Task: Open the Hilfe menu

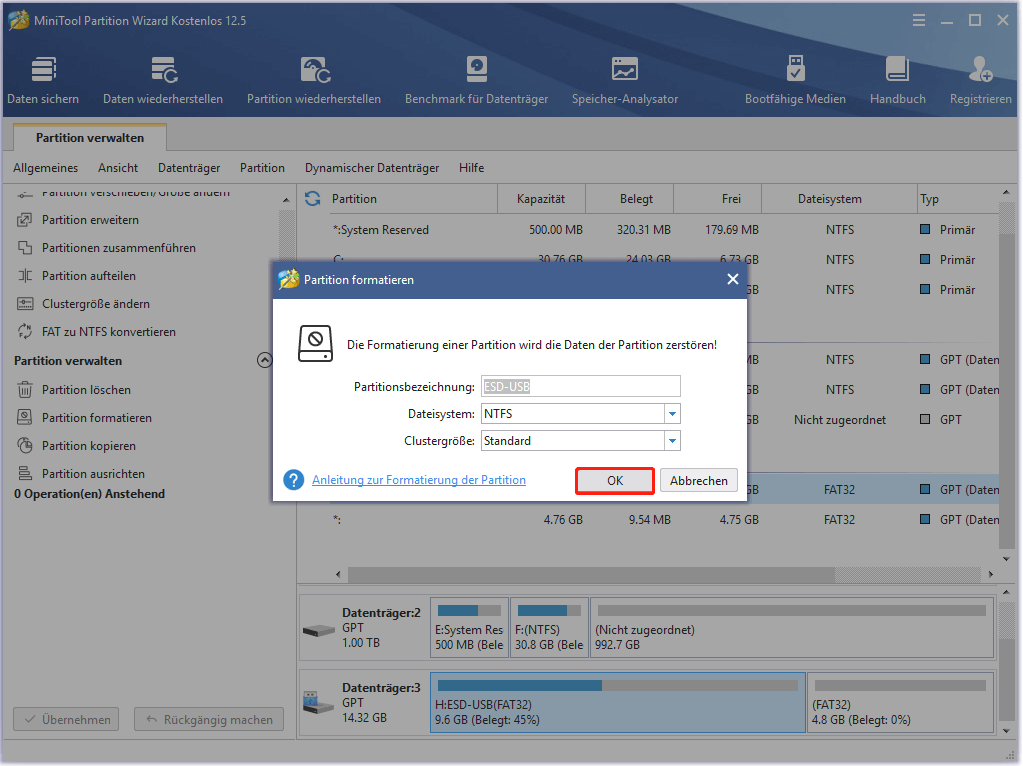Action: tap(471, 168)
